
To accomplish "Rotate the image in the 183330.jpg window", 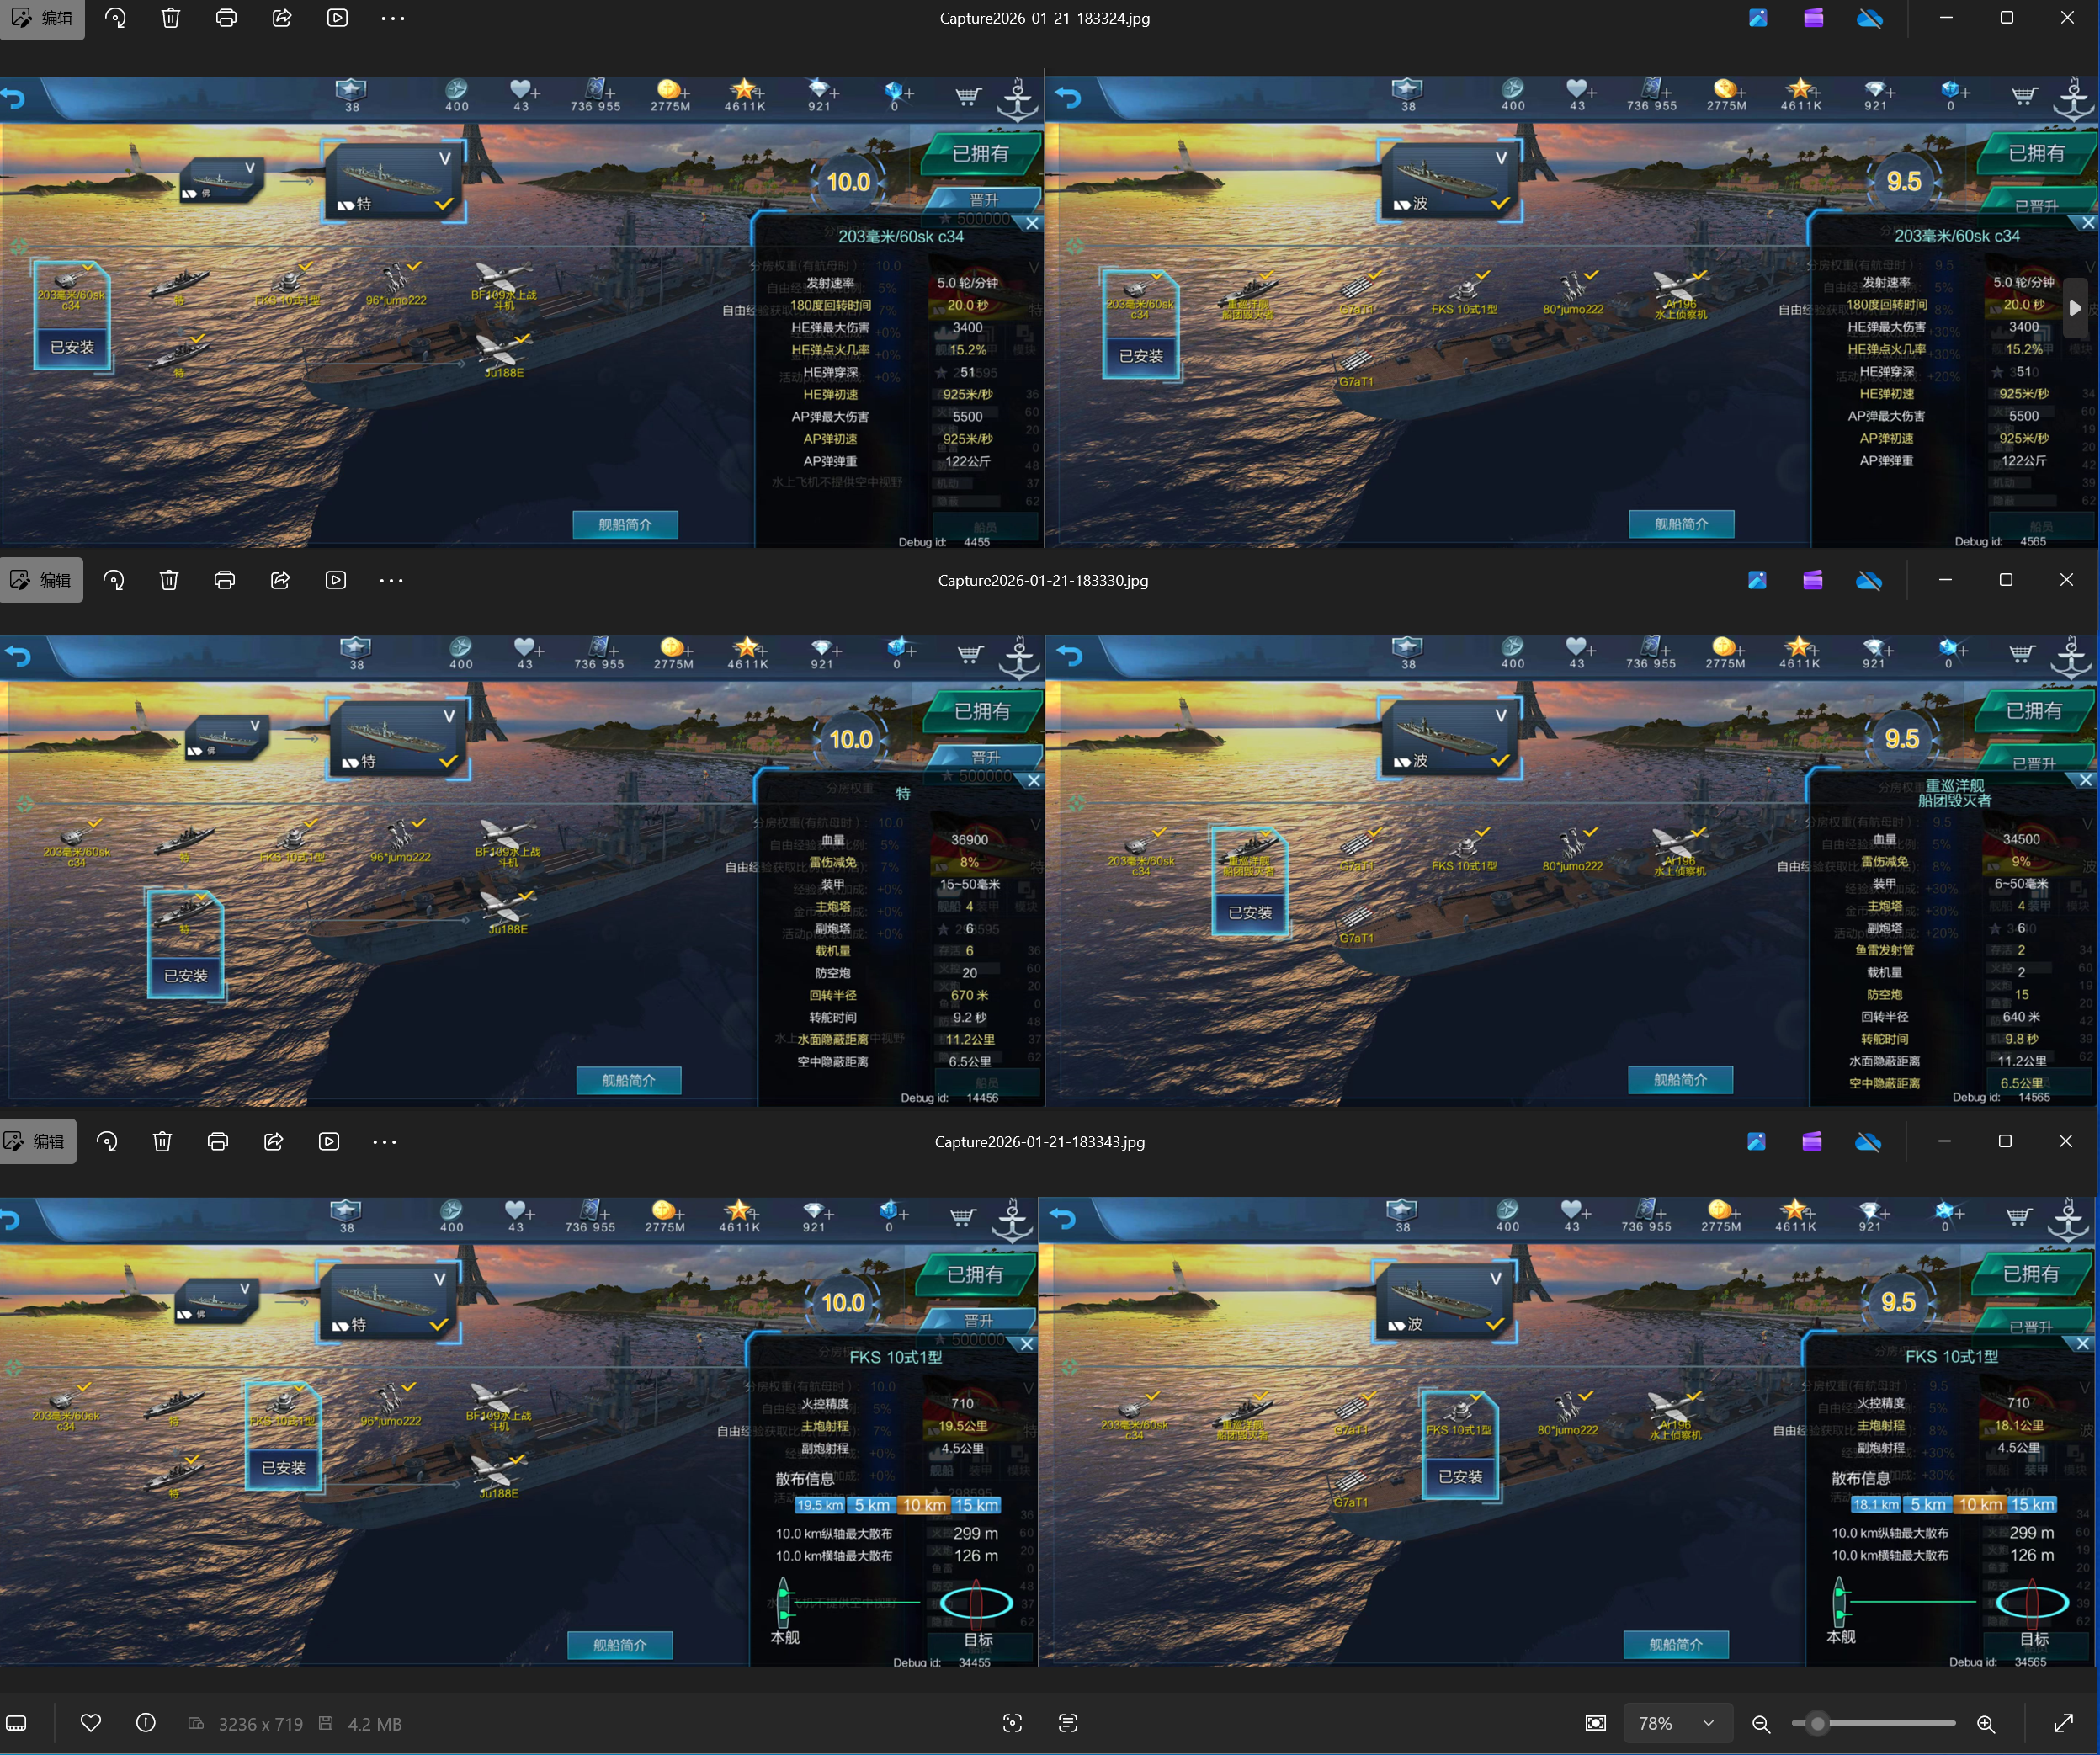I will (x=114, y=580).
